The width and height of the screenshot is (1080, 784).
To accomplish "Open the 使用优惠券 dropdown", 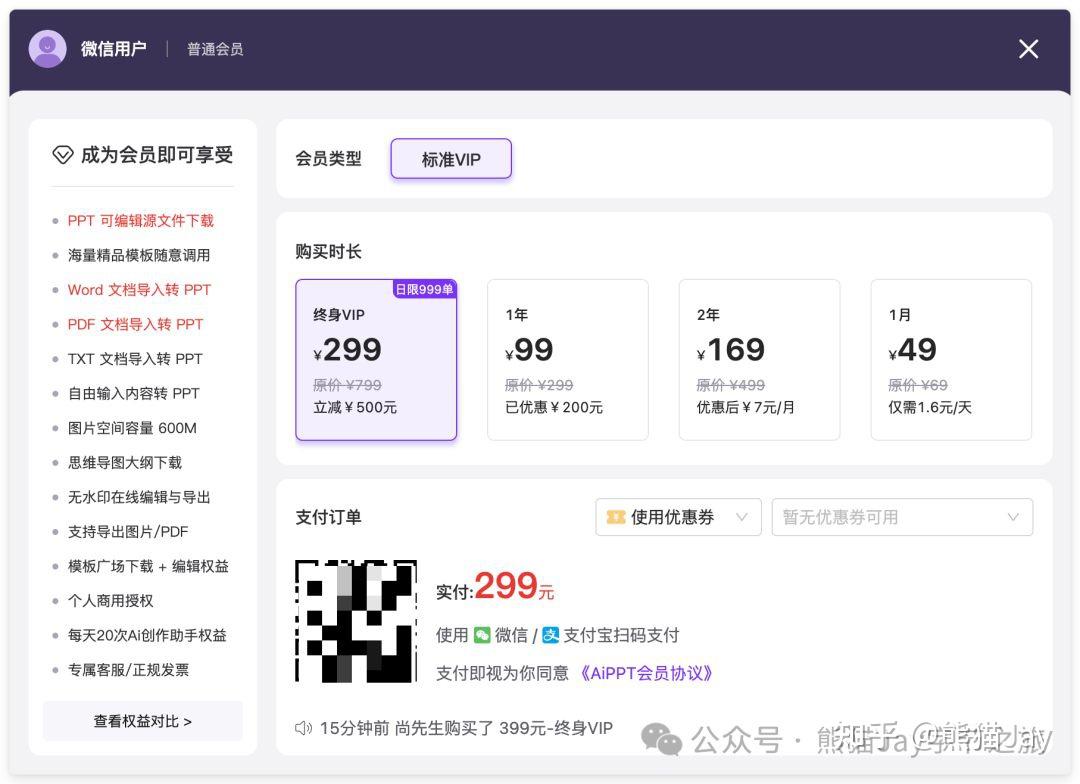I will [678, 517].
